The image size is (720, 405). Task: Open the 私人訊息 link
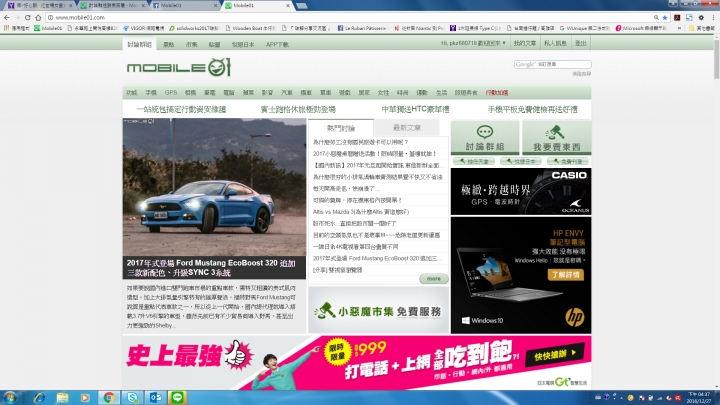pos(555,43)
